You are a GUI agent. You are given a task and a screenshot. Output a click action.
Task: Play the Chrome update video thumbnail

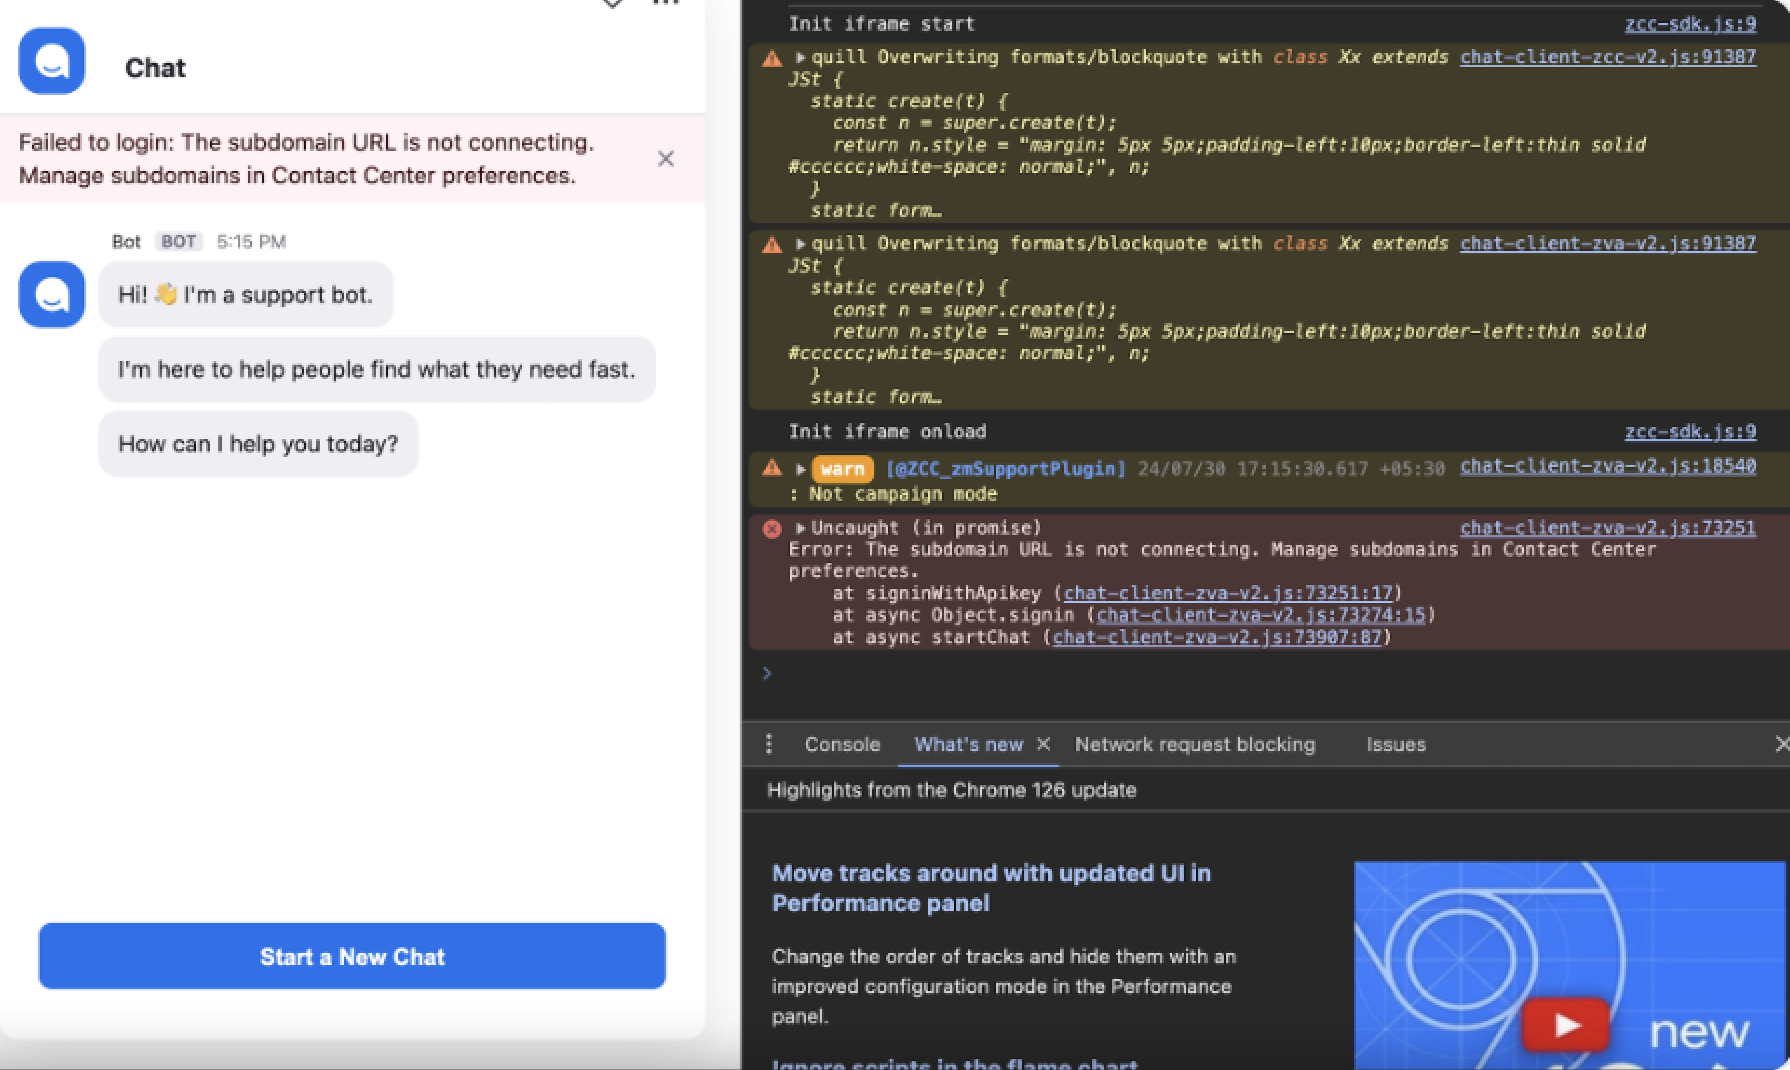[x=1565, y=1025]
